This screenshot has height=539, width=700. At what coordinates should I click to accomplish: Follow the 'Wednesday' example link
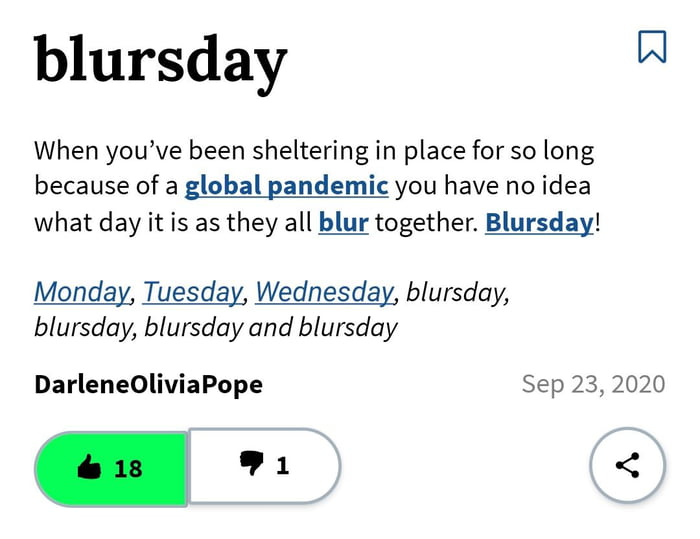pos(324,291)
